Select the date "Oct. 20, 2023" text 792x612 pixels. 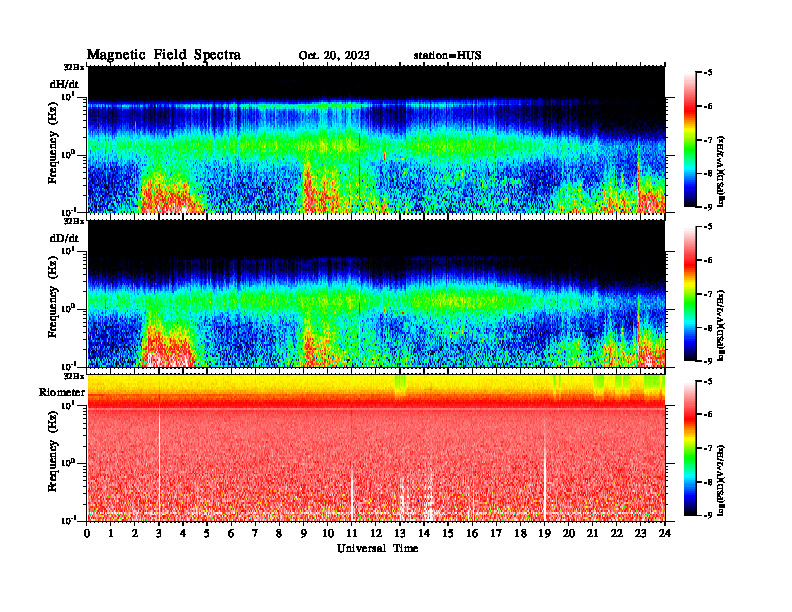(x=334, y=56)
